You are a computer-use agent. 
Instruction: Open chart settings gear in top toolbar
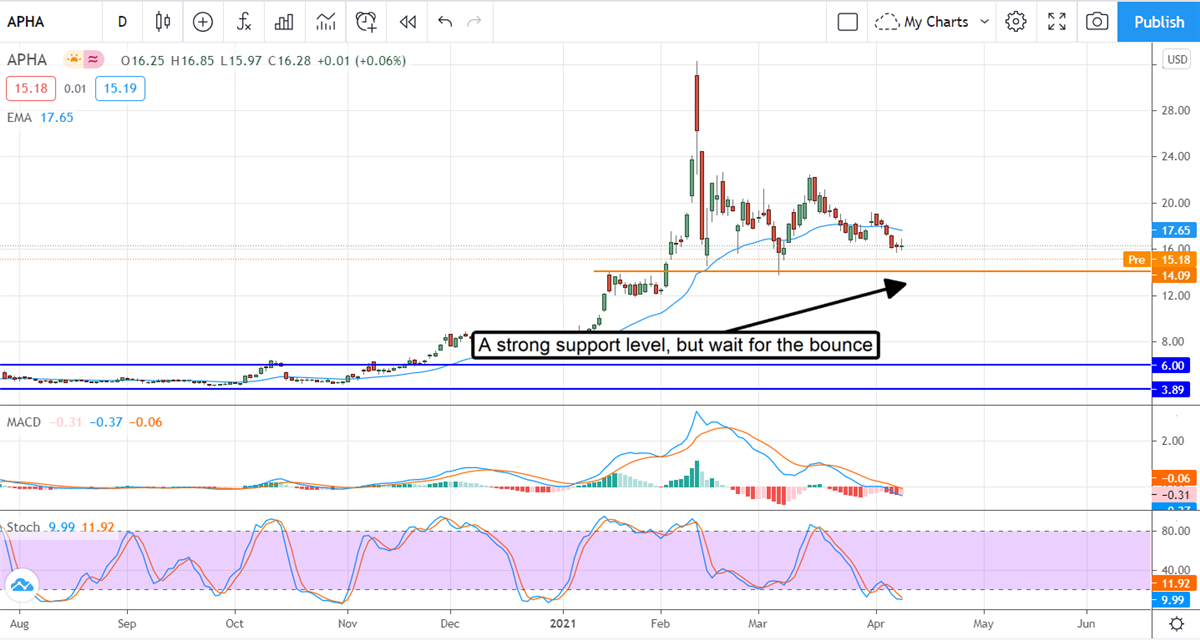(x=1016, y=21)
